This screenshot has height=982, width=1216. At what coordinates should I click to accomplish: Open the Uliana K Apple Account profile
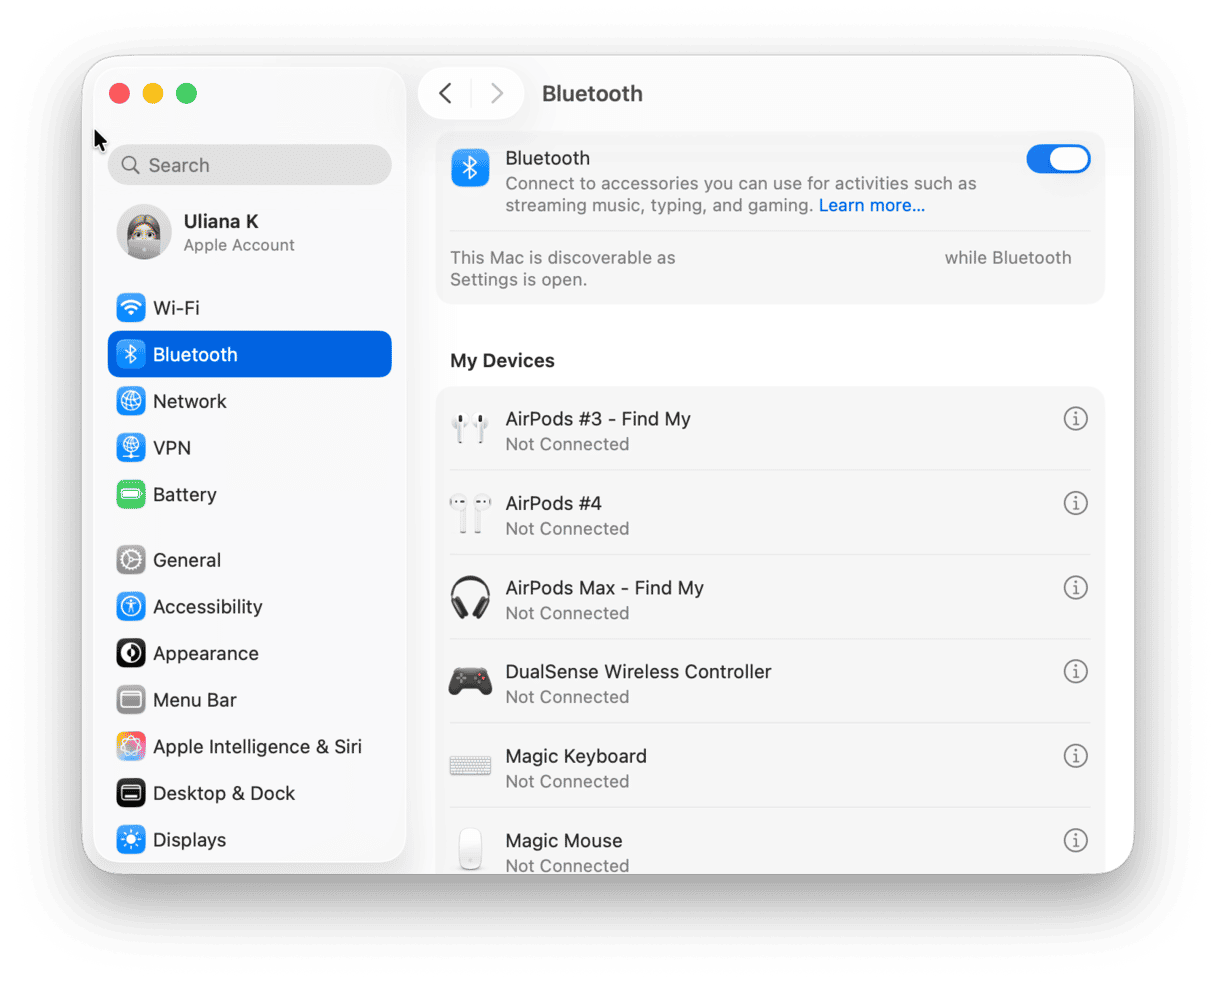coord(220,232)
